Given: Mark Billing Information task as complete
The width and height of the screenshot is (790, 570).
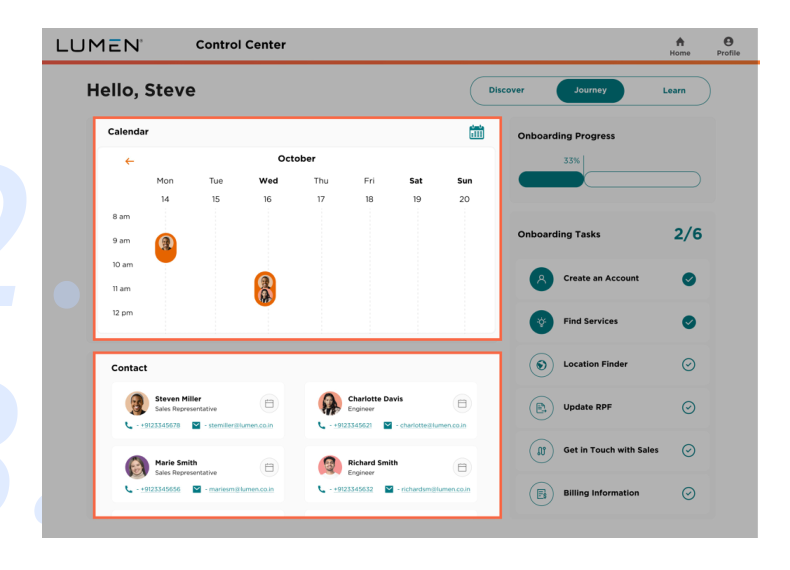Looking at the screenshot, I should coord(689,493).
